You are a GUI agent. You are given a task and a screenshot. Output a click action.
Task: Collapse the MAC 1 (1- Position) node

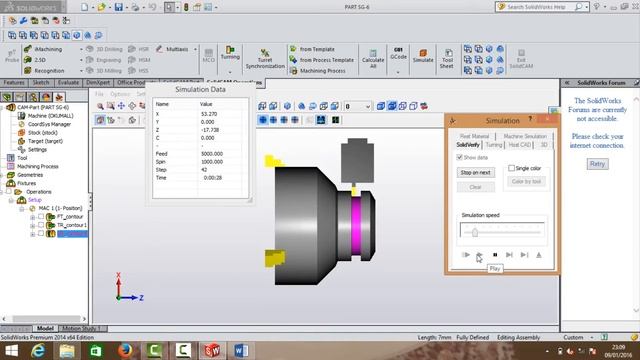[x=22, y=209]
